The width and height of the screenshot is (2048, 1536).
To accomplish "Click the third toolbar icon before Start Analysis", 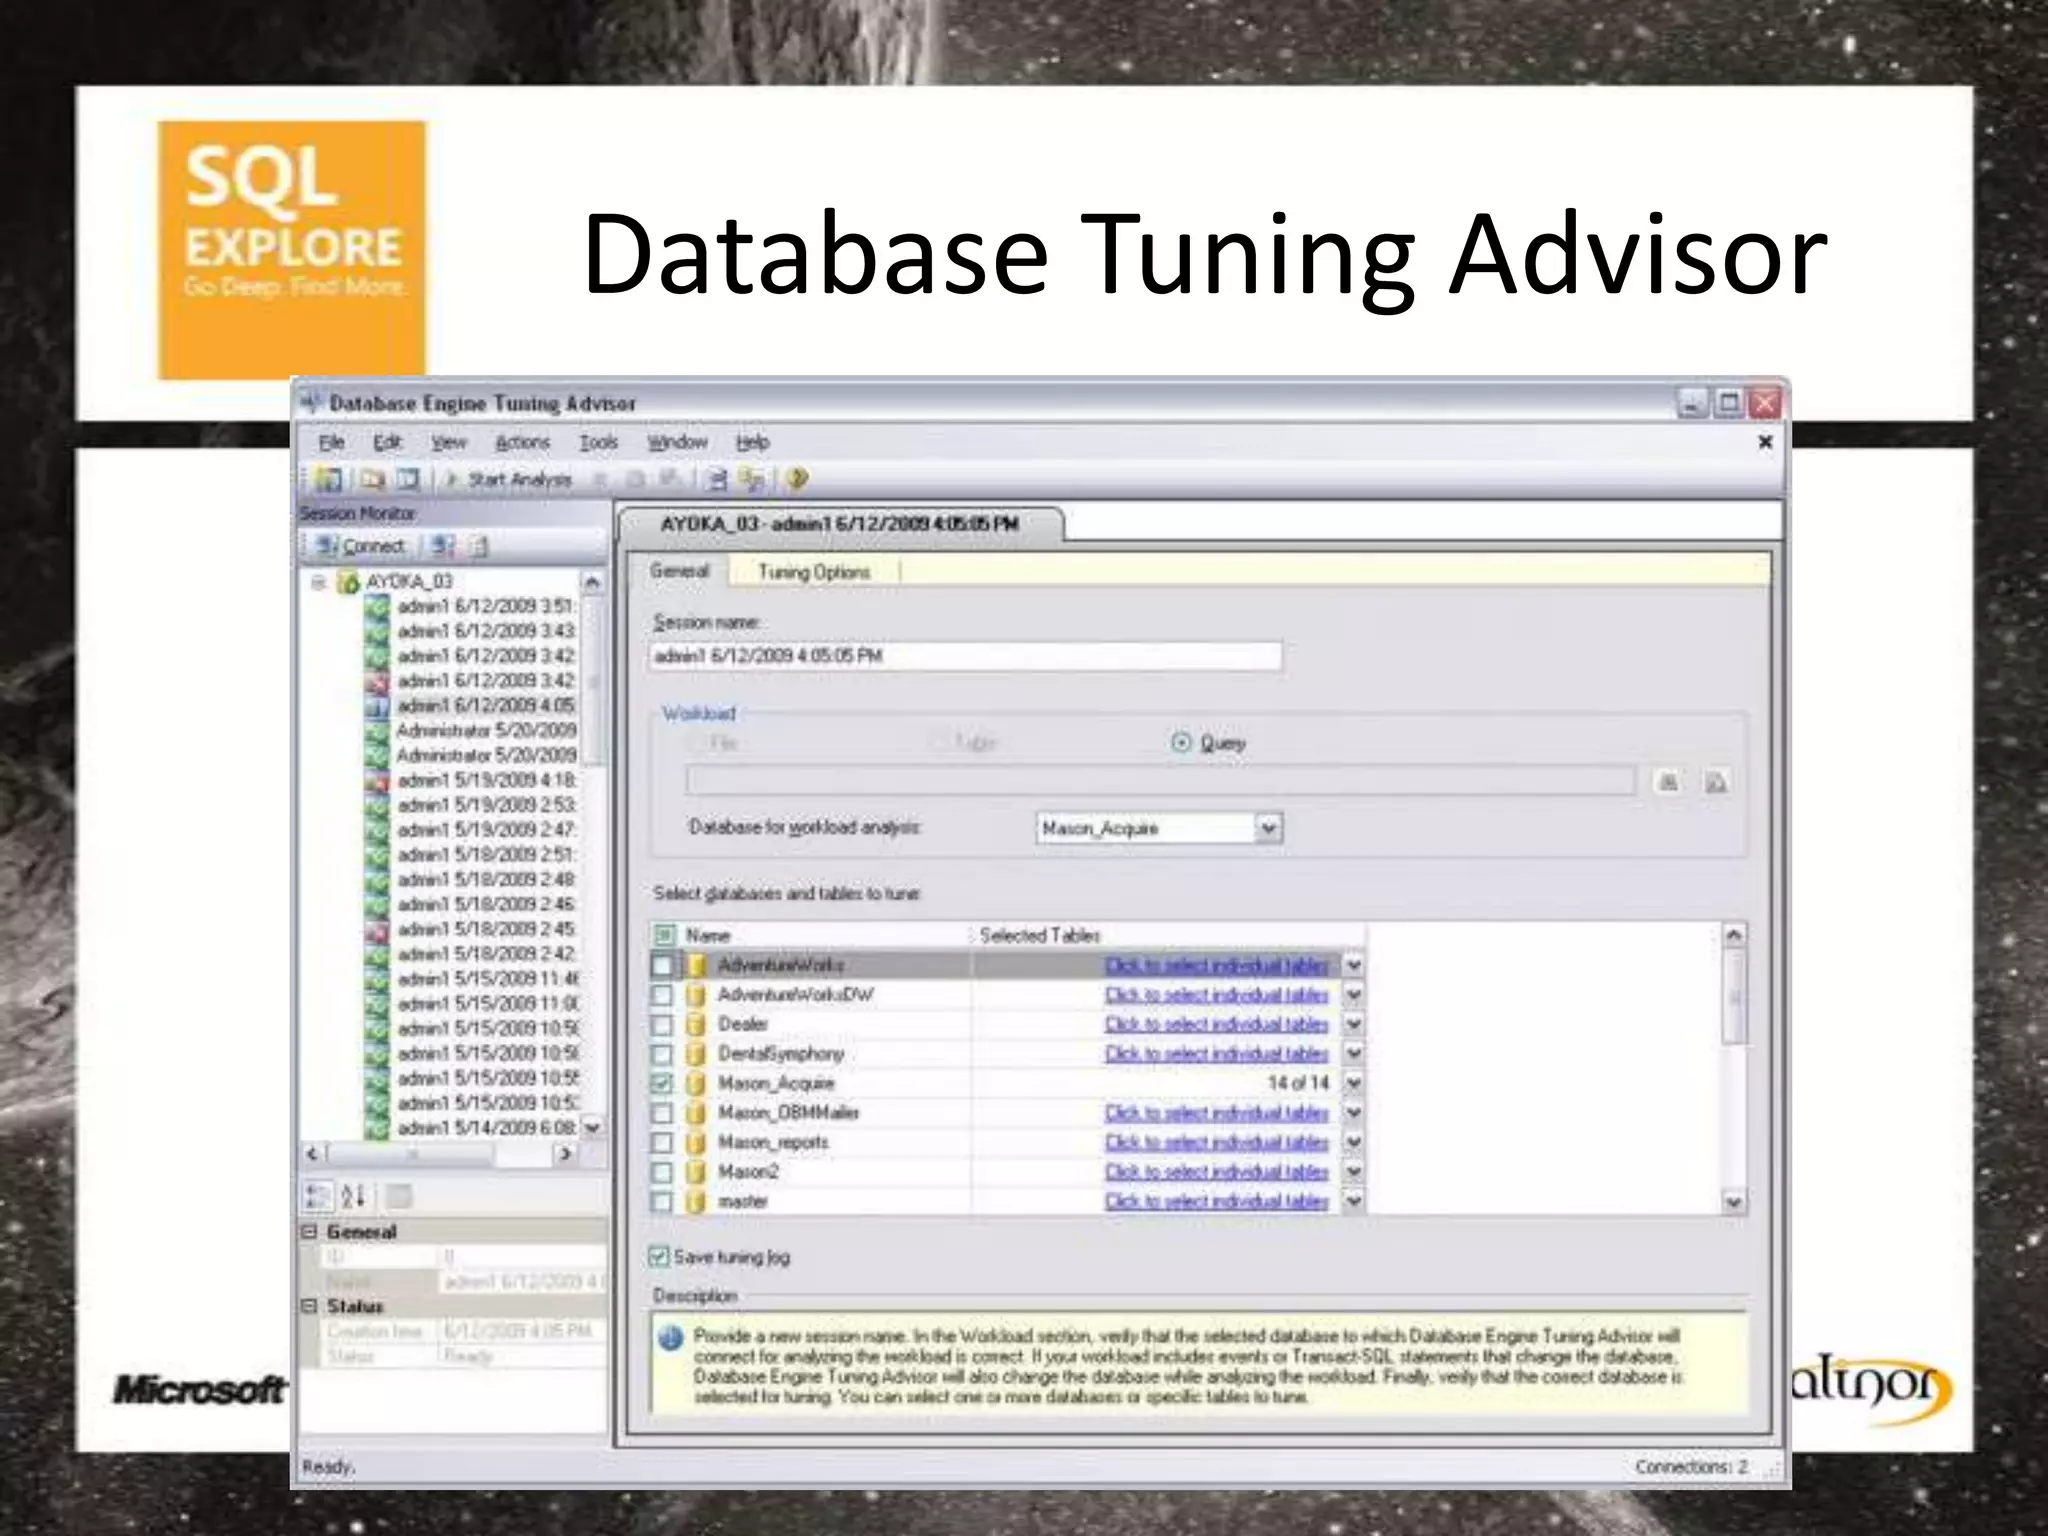I will click(x=408, y=479).
